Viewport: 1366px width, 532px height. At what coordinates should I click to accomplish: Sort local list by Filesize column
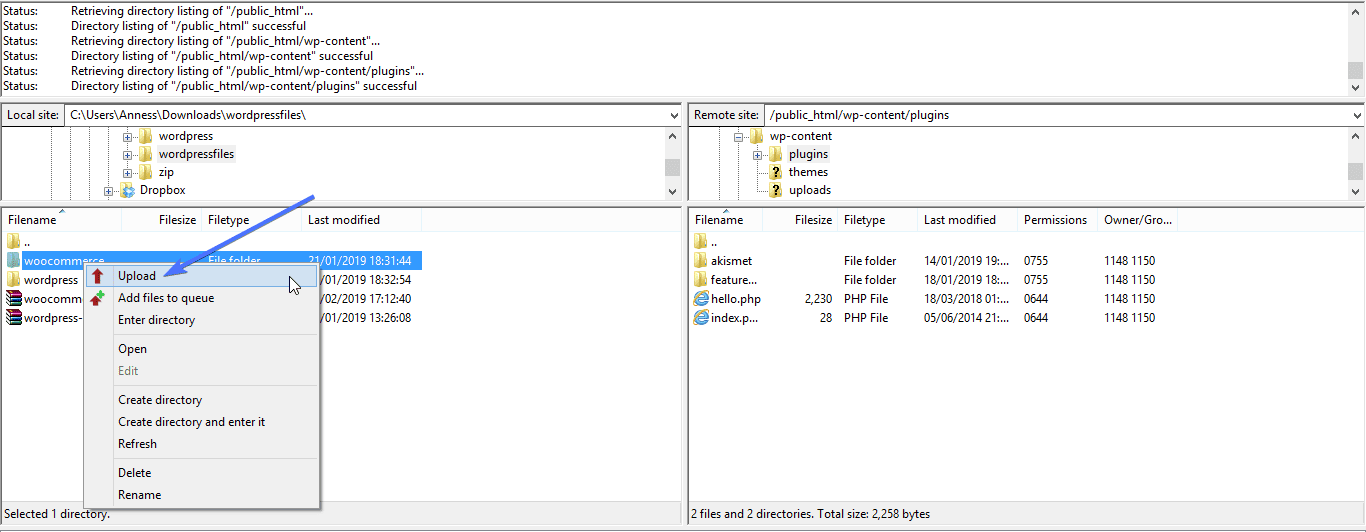click(162, 220)
